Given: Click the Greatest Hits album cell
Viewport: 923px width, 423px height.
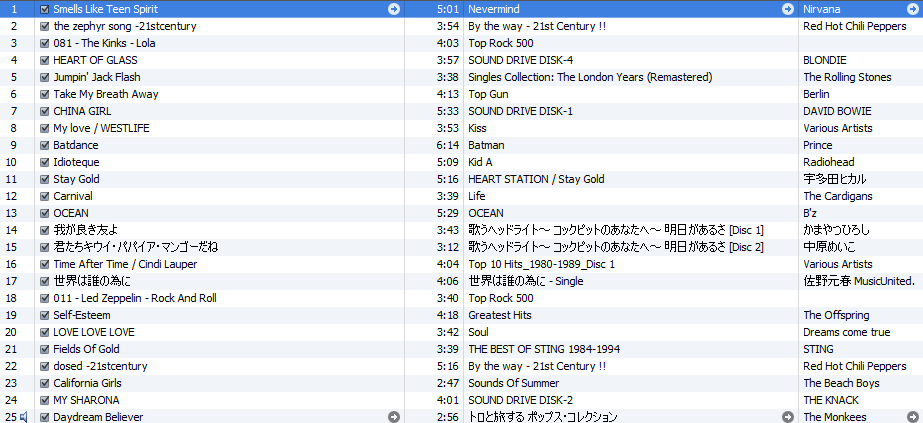Looking at the screenshot, I should click(x=500, y=315).
